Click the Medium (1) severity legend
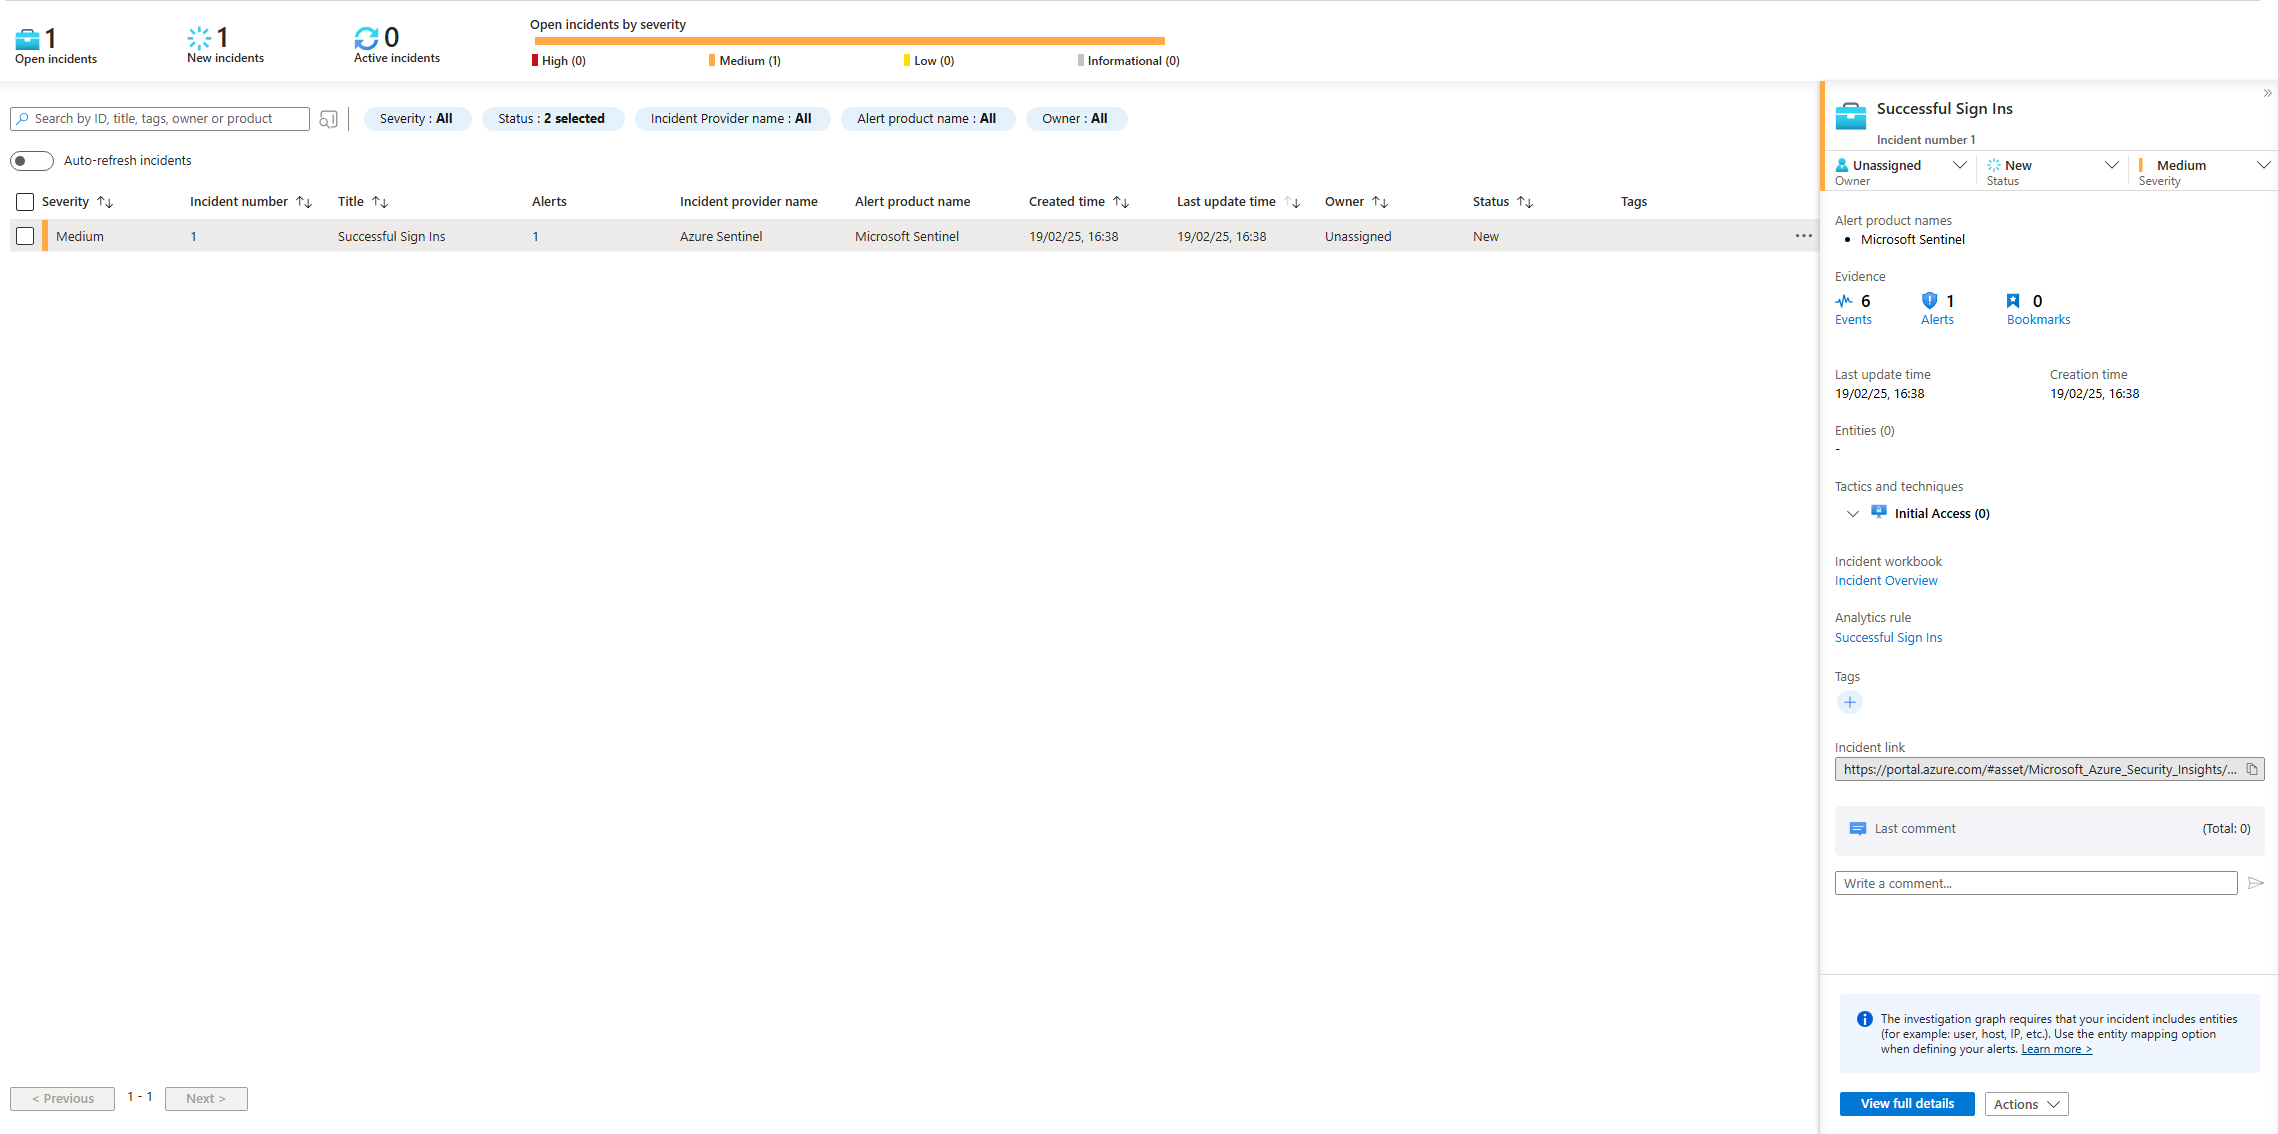Image resolution: width=2278 pixels, height=1134 pixels. (x=745, y=61)
